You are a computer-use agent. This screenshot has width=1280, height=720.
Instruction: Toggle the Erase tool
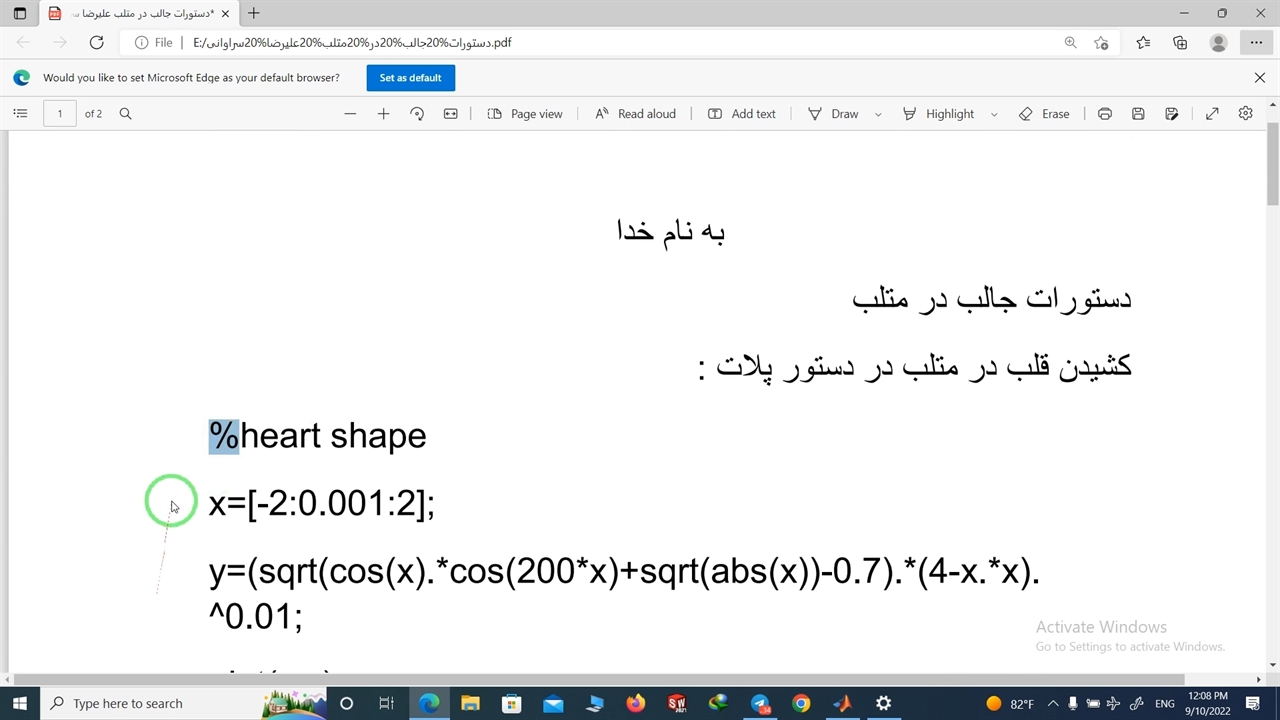(1044, 114)
